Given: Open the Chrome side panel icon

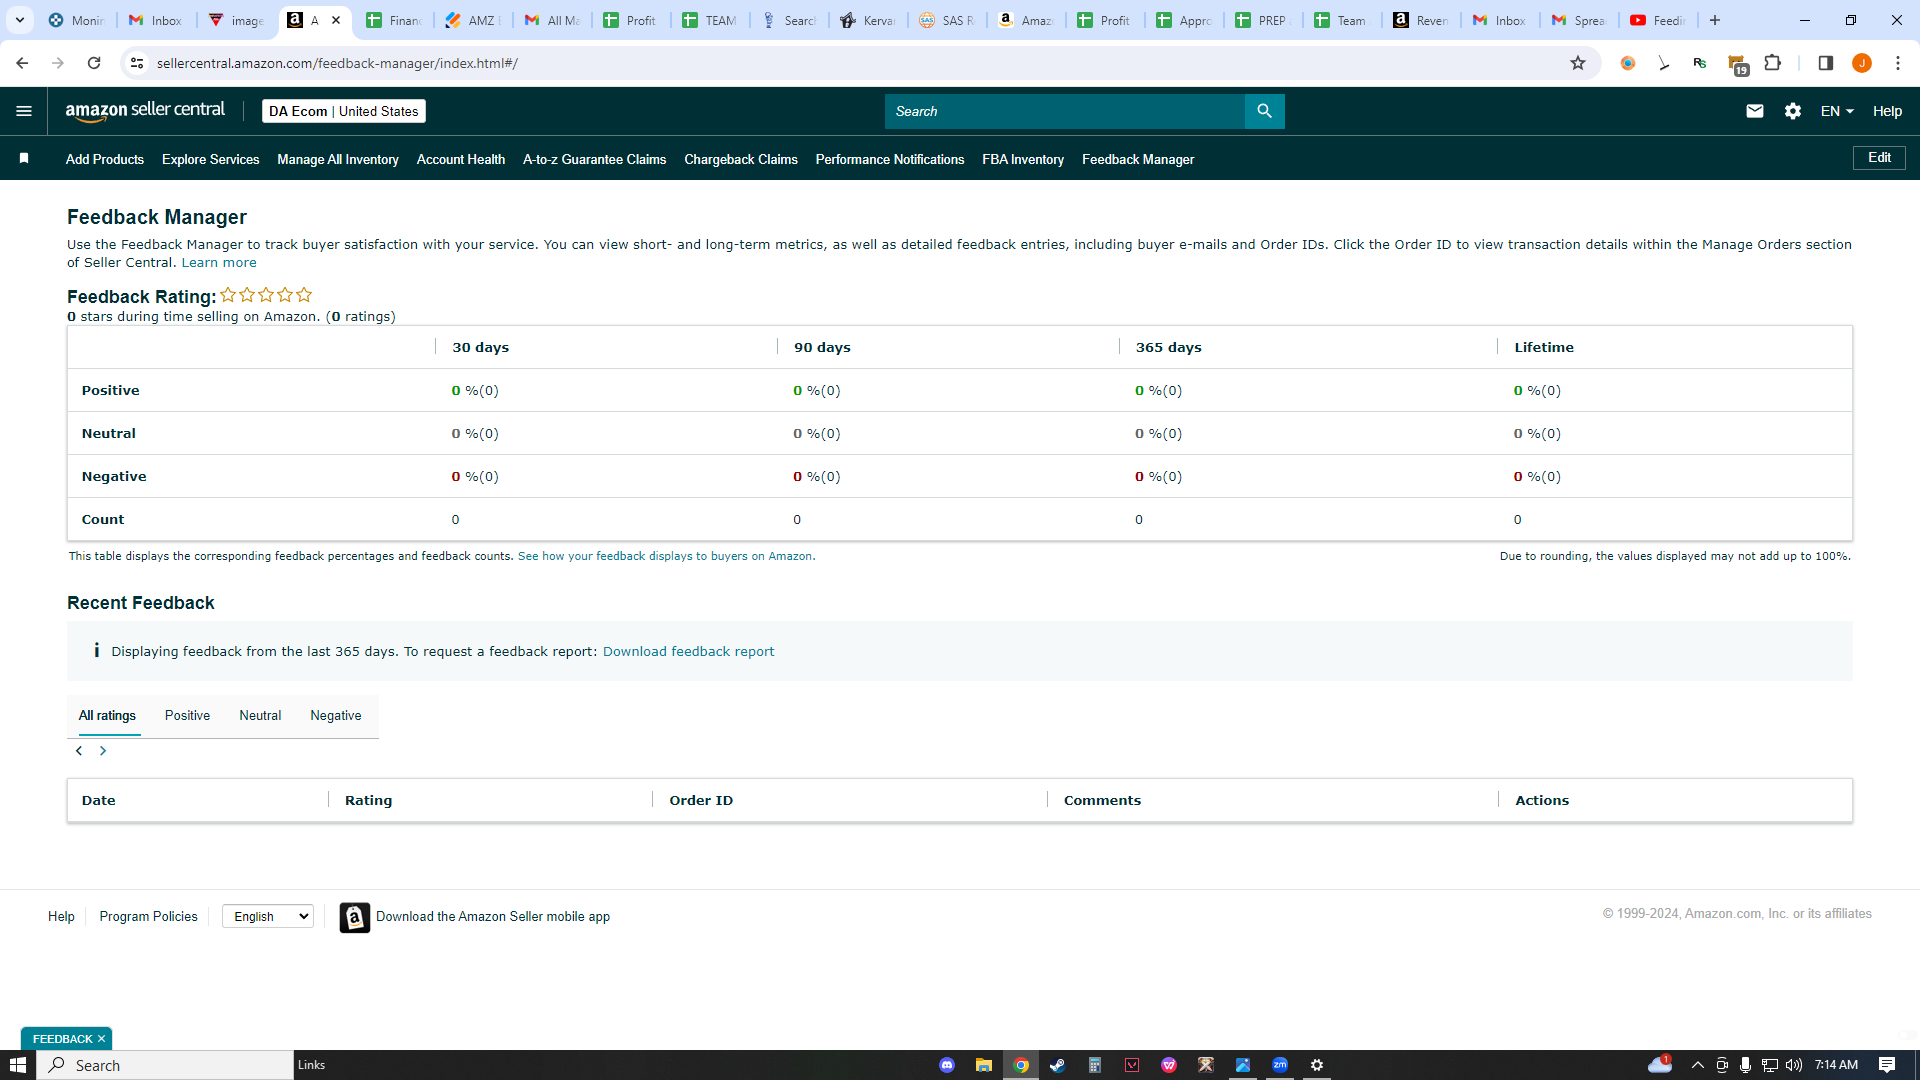Looking at the screenshot, I should tap(1825, 63).
